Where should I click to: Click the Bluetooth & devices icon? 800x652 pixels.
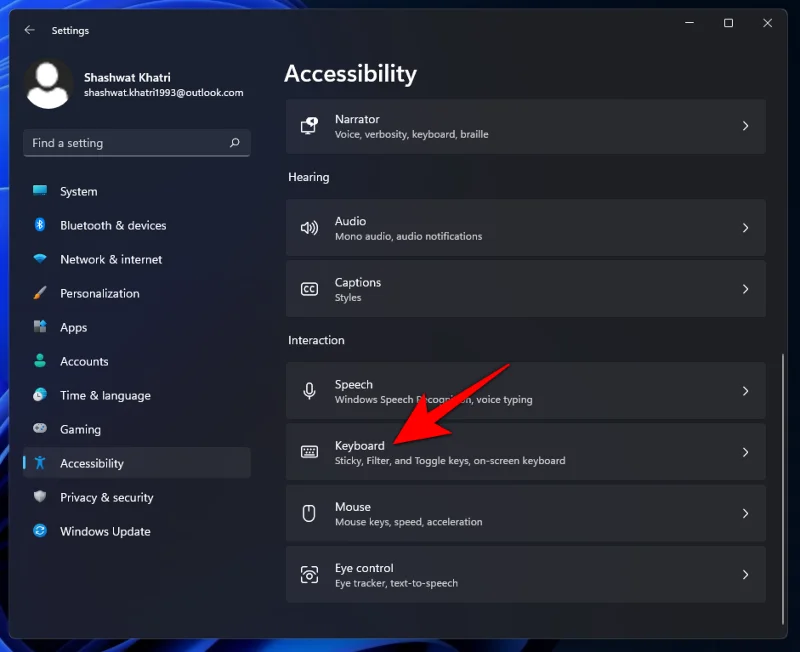[38, 225]
